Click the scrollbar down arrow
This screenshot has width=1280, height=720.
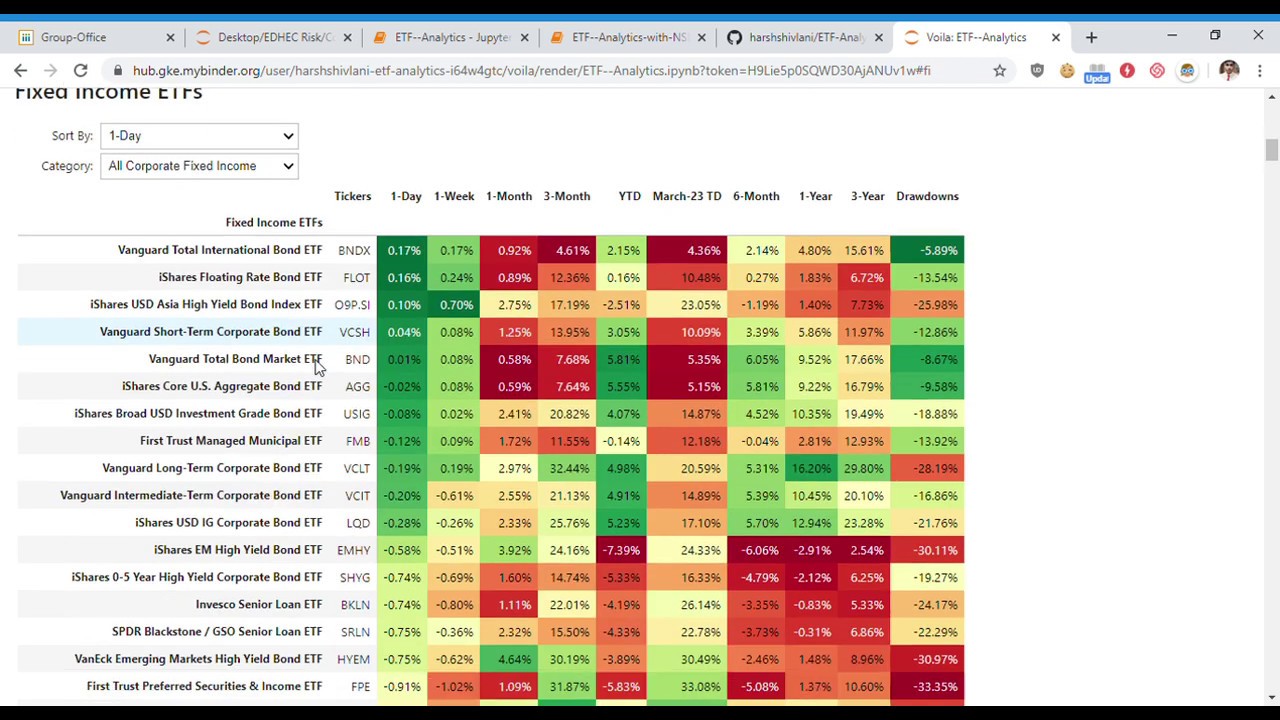click(1271, 697)
